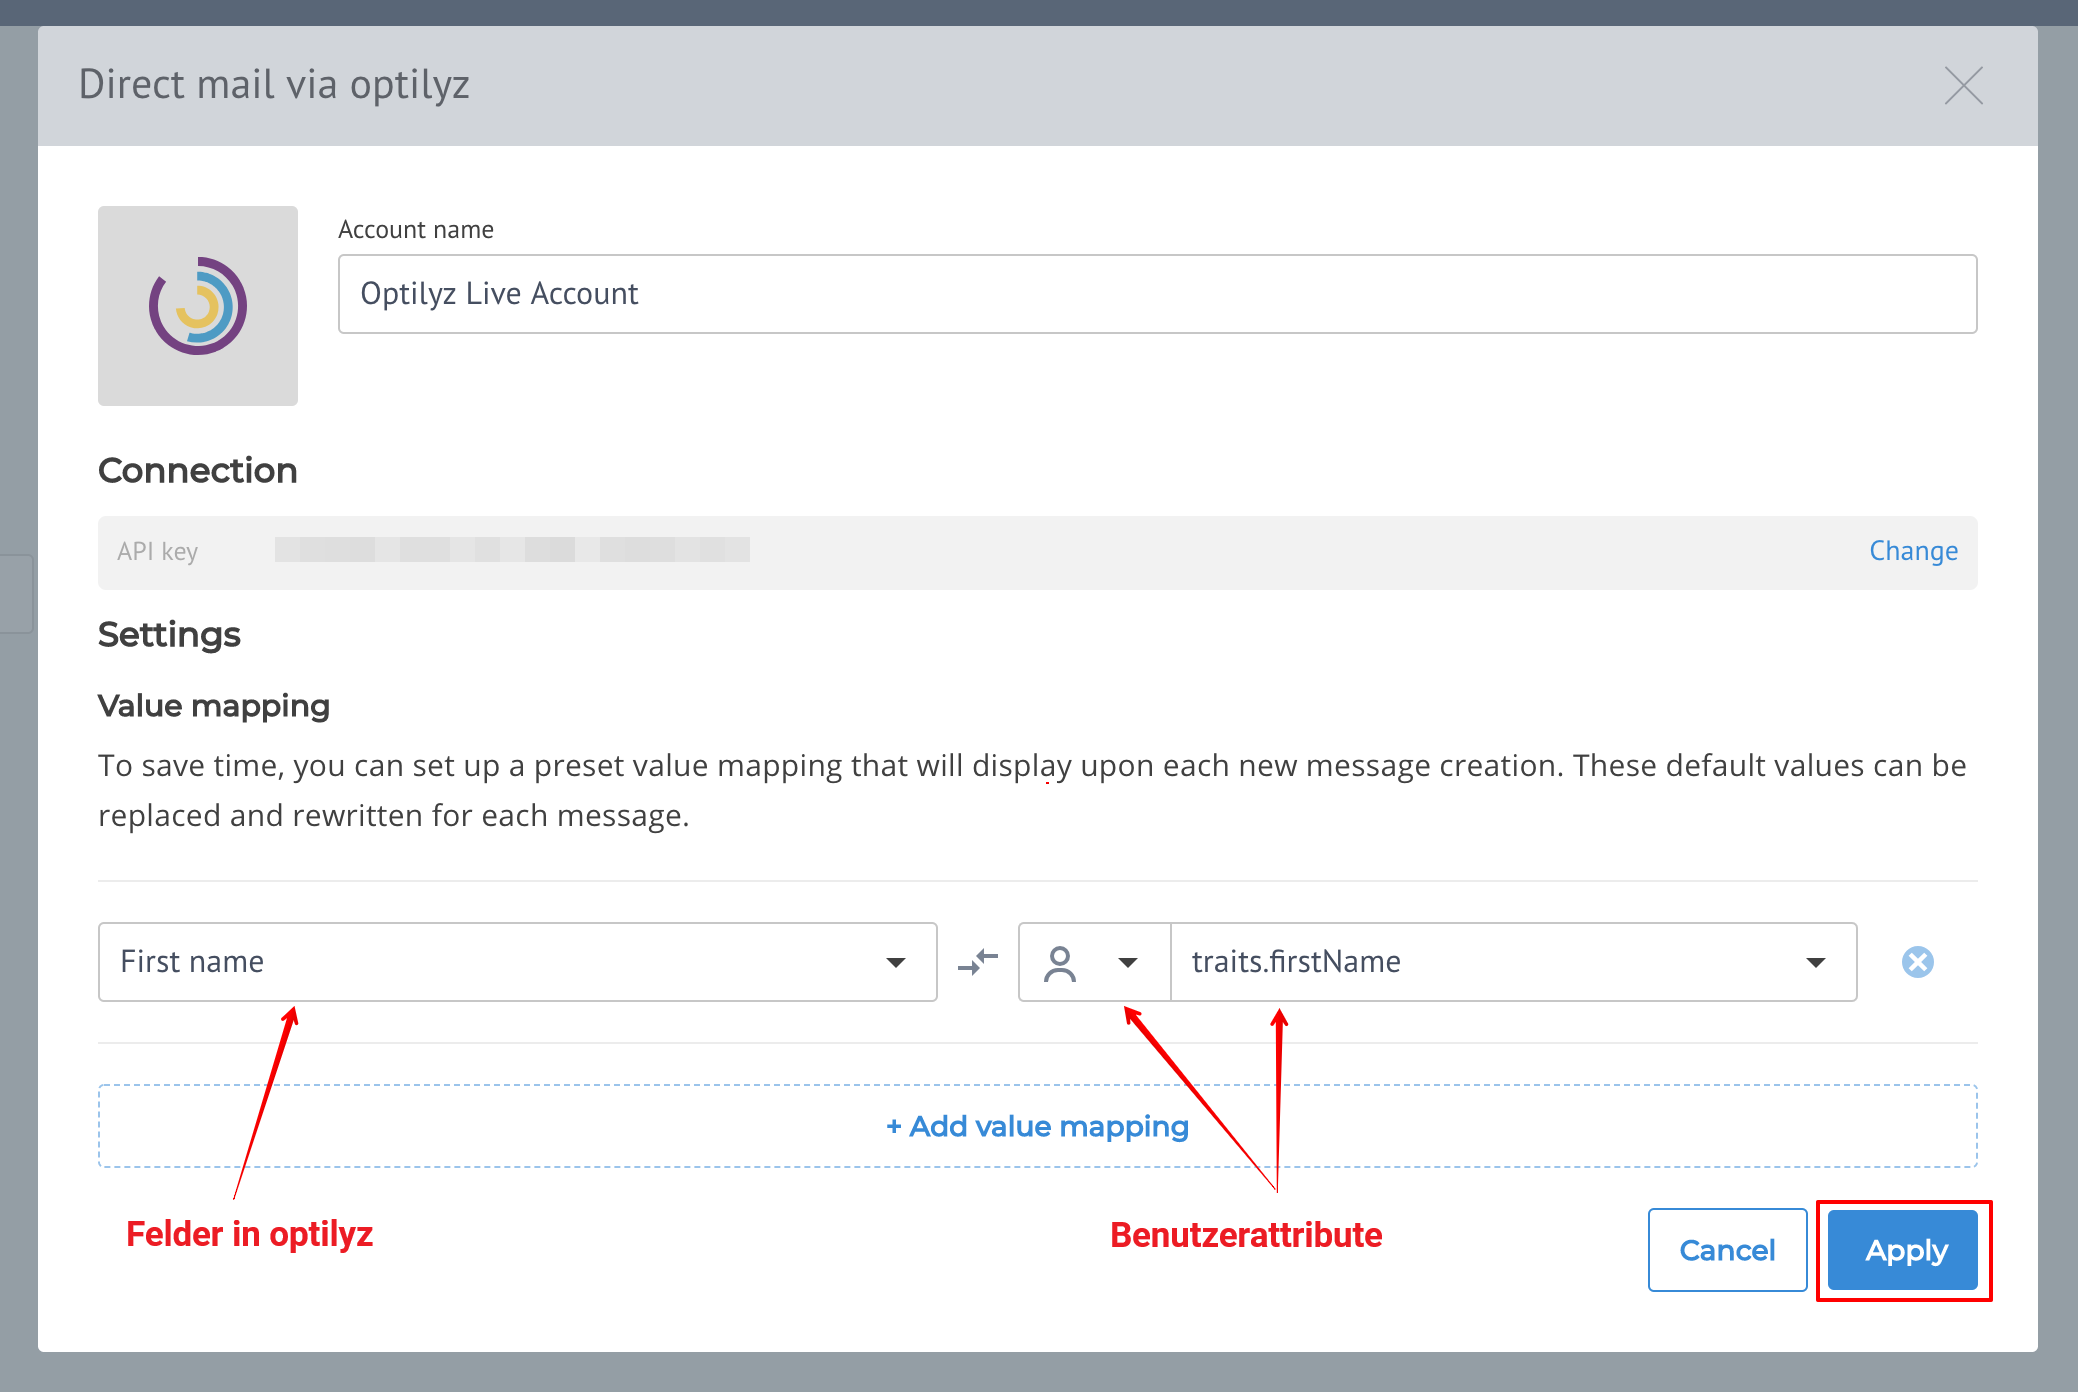Click the Connection section heading
Viewport: 2078px width, 1392px height.
pyautogui.click(x=198, y=471)
